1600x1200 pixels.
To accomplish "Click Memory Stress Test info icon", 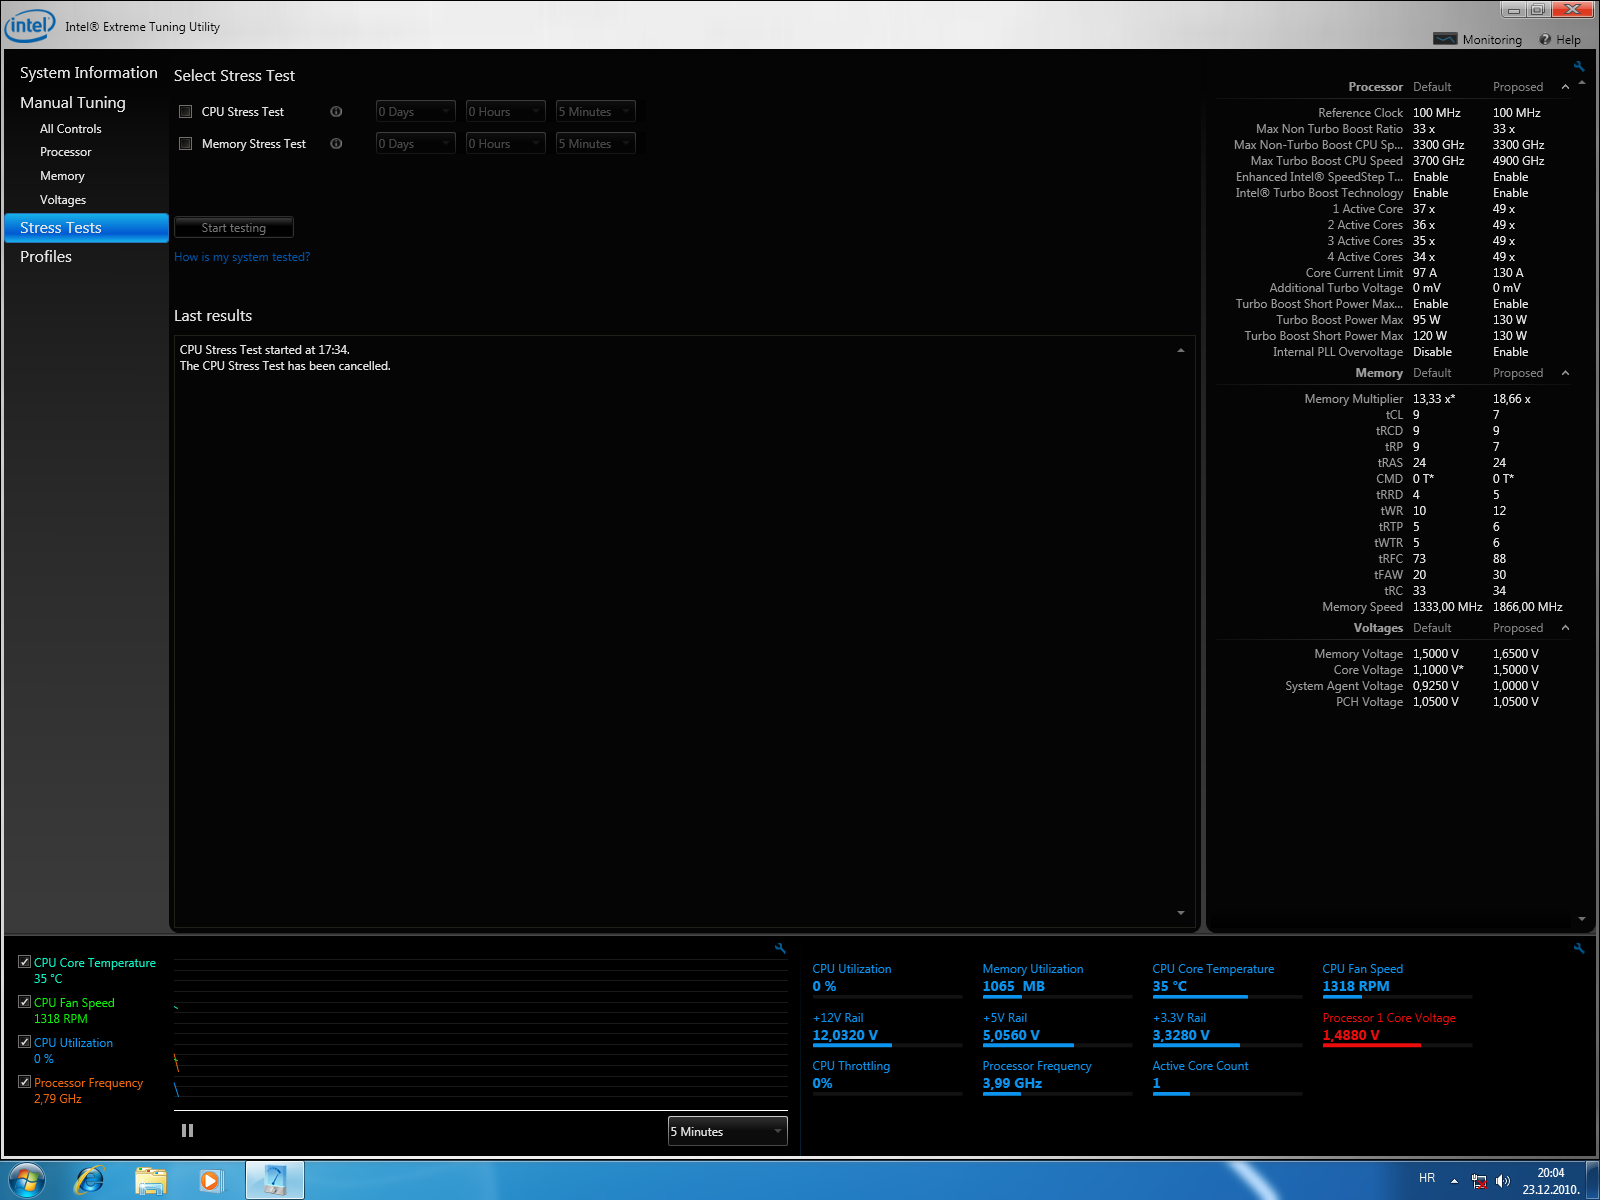I will 336,144.
